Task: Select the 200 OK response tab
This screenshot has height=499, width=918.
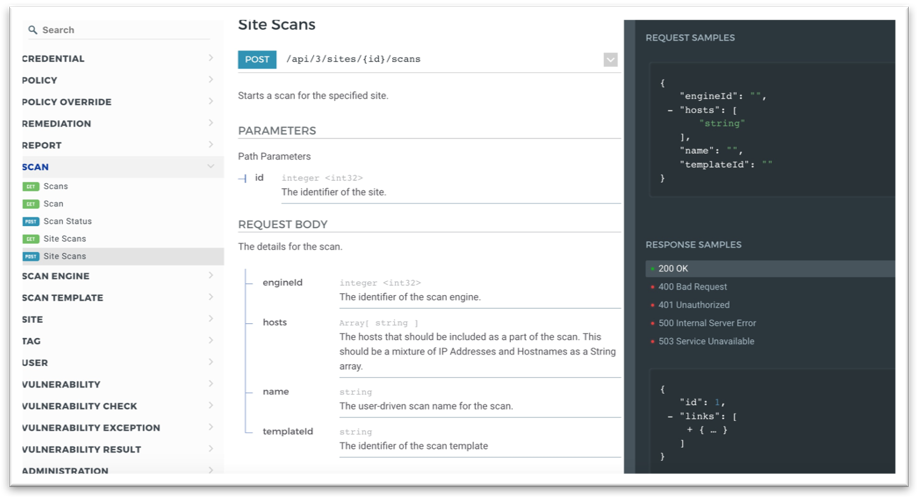Action: (x=673, y=269)
